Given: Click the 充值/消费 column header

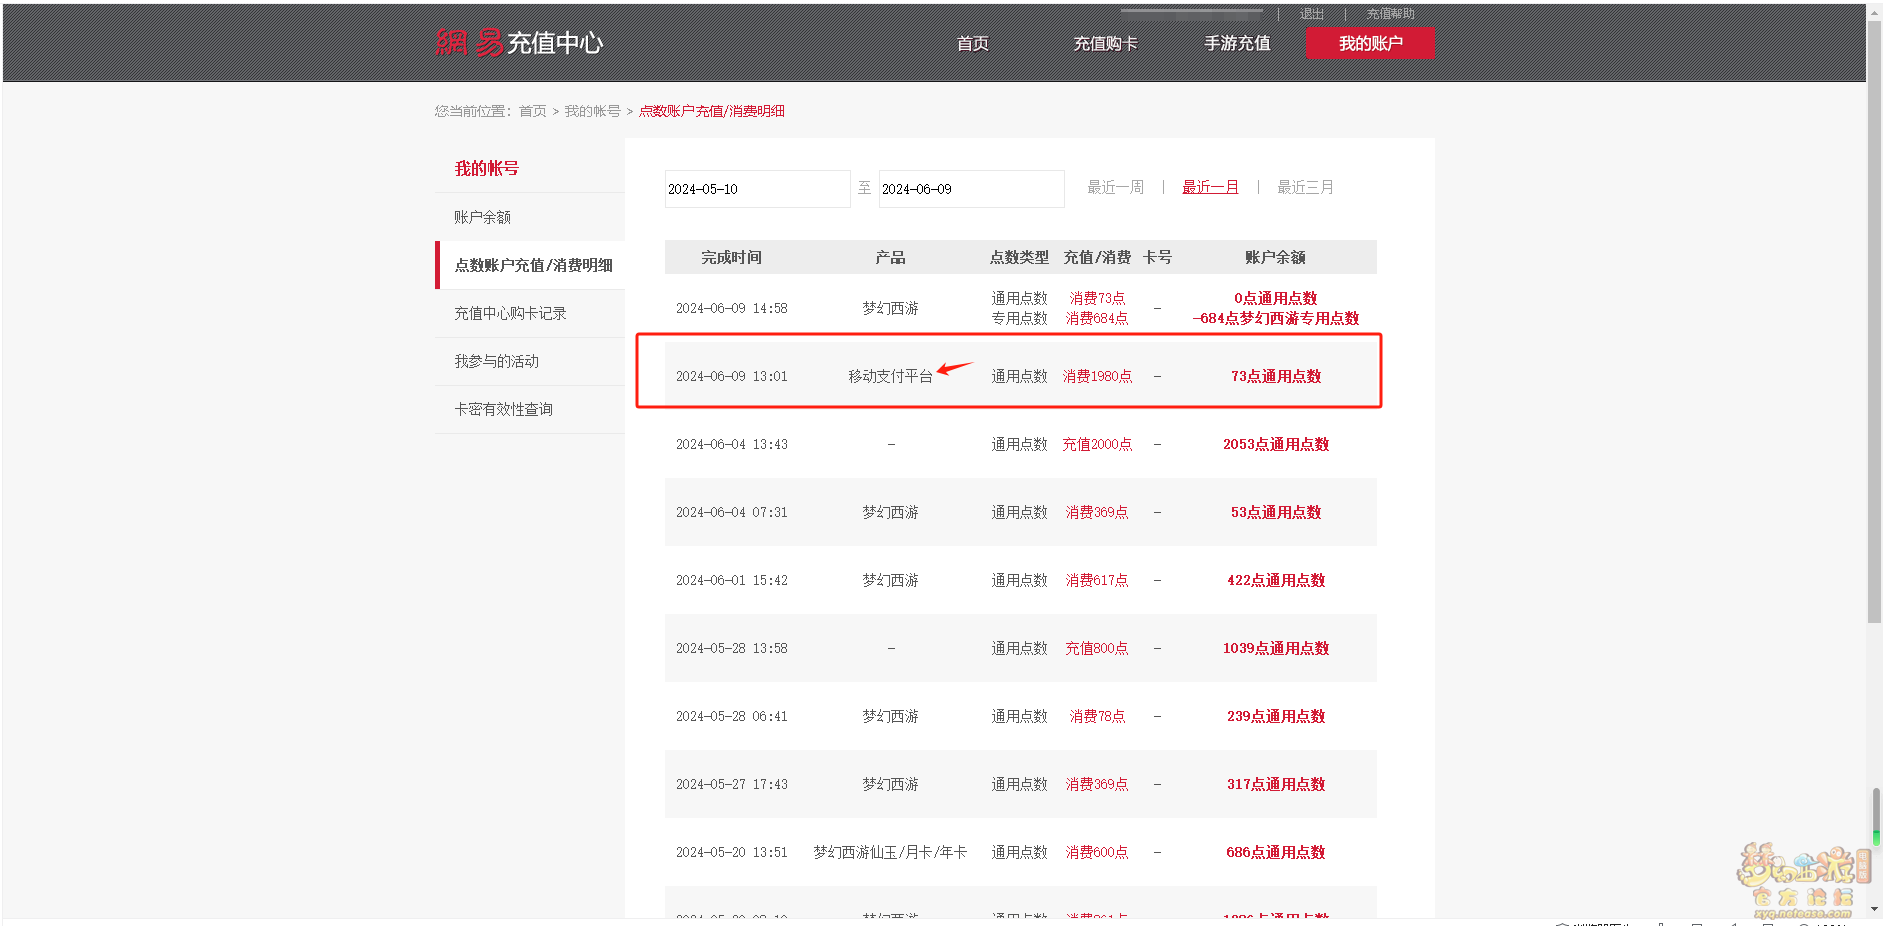Looking at the screenshot, I should pos(1097,257).
